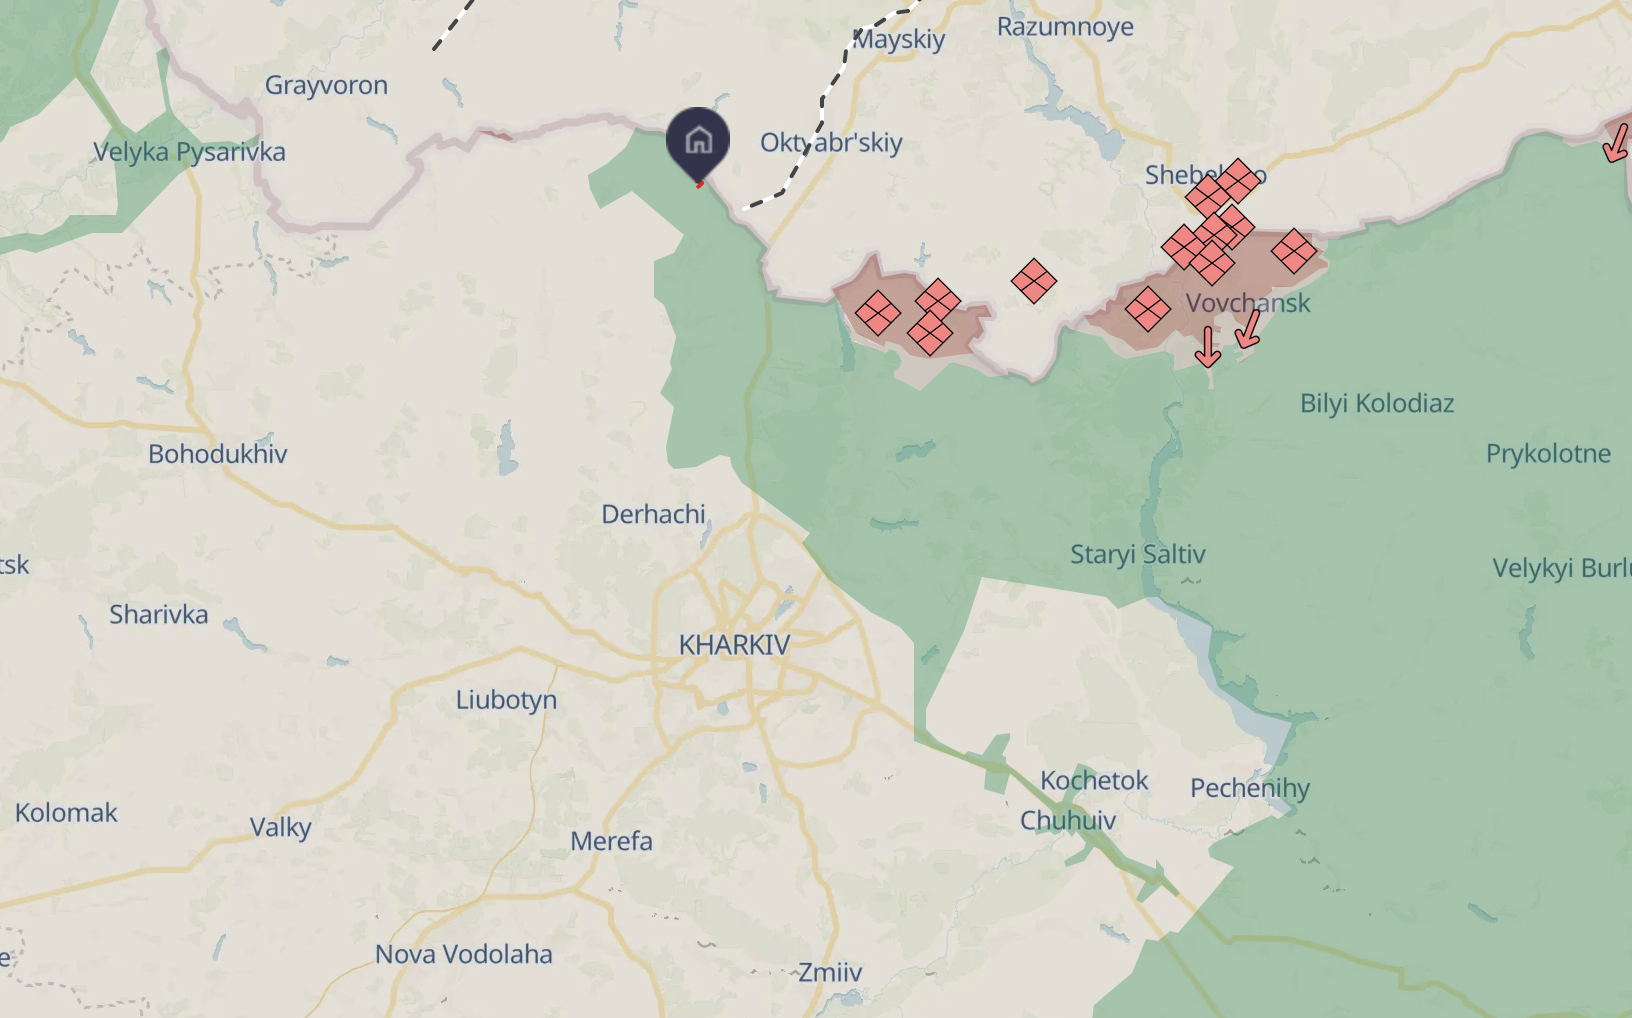
Task: Select the Bilyi Kolodiaz place label
Action: coord(1377,404)
